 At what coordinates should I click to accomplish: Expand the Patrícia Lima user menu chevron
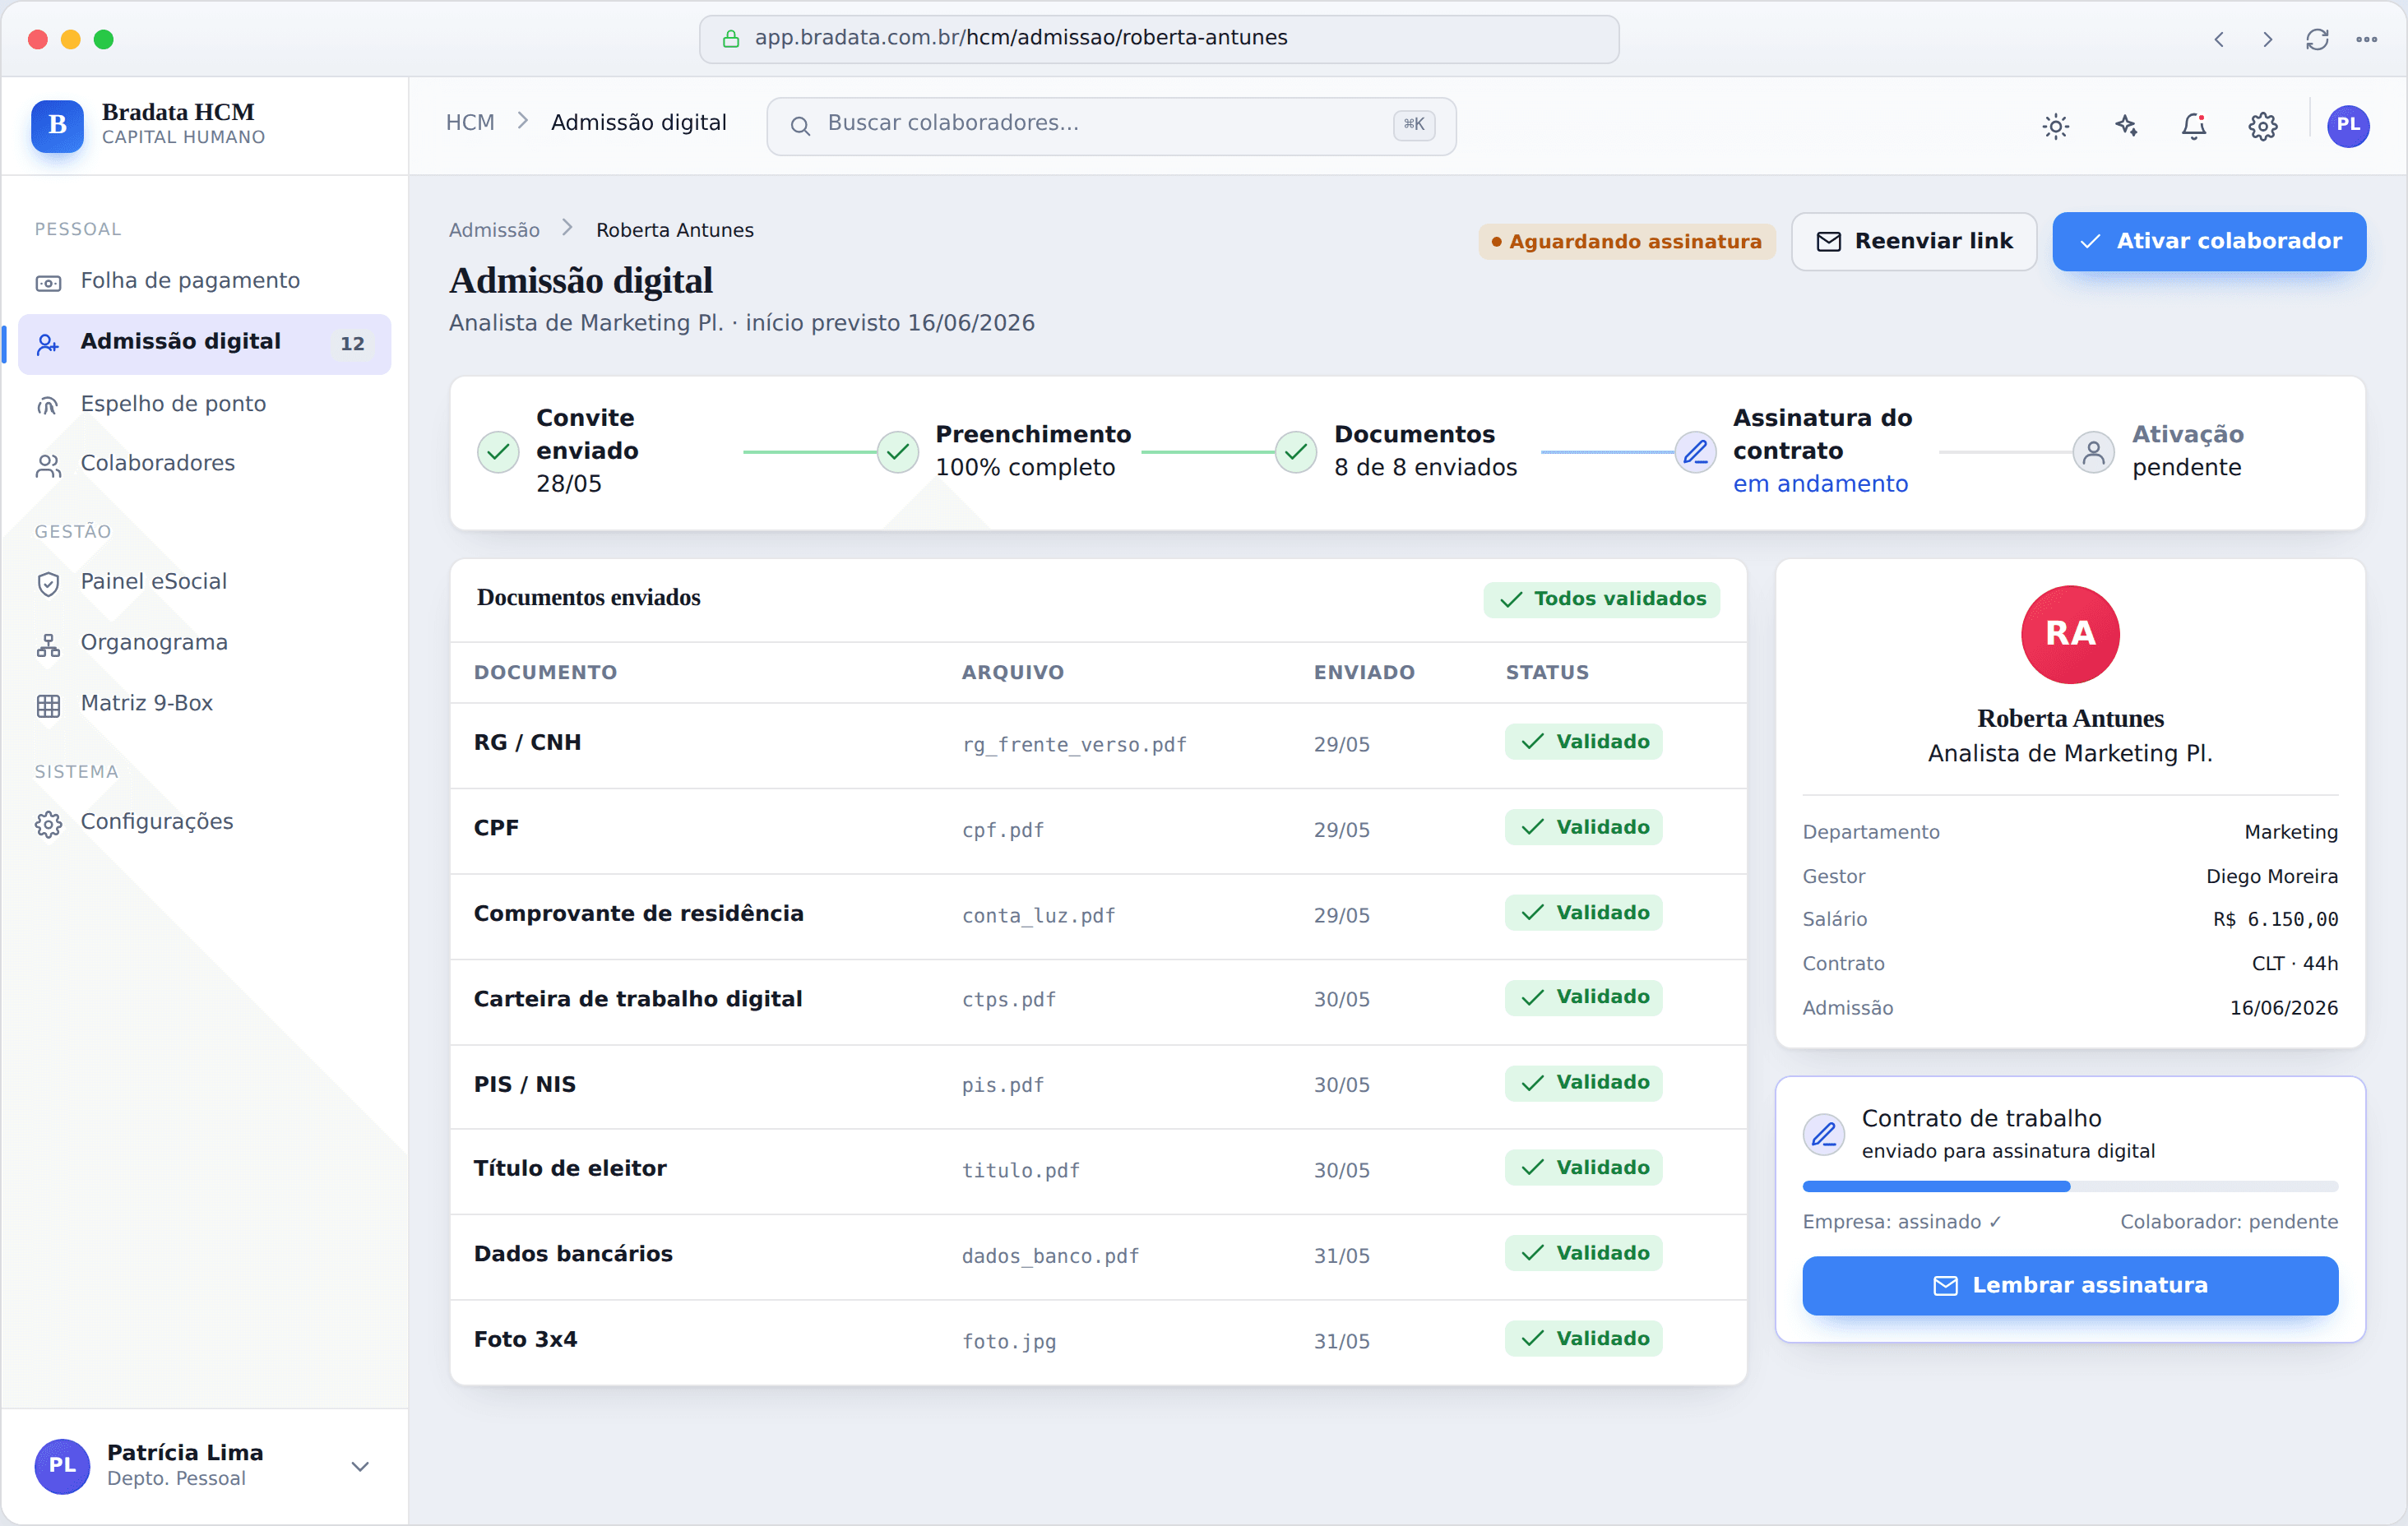(x=360, y=1466)
